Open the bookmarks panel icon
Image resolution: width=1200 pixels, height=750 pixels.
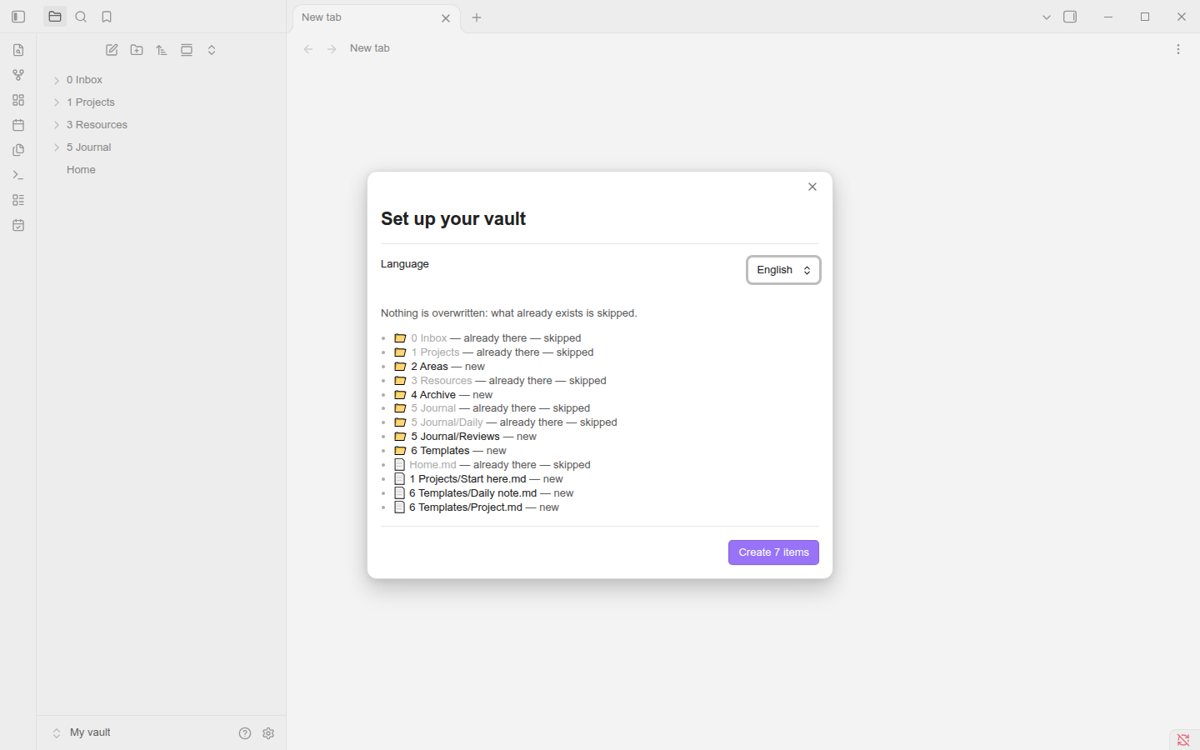[107, 17]
